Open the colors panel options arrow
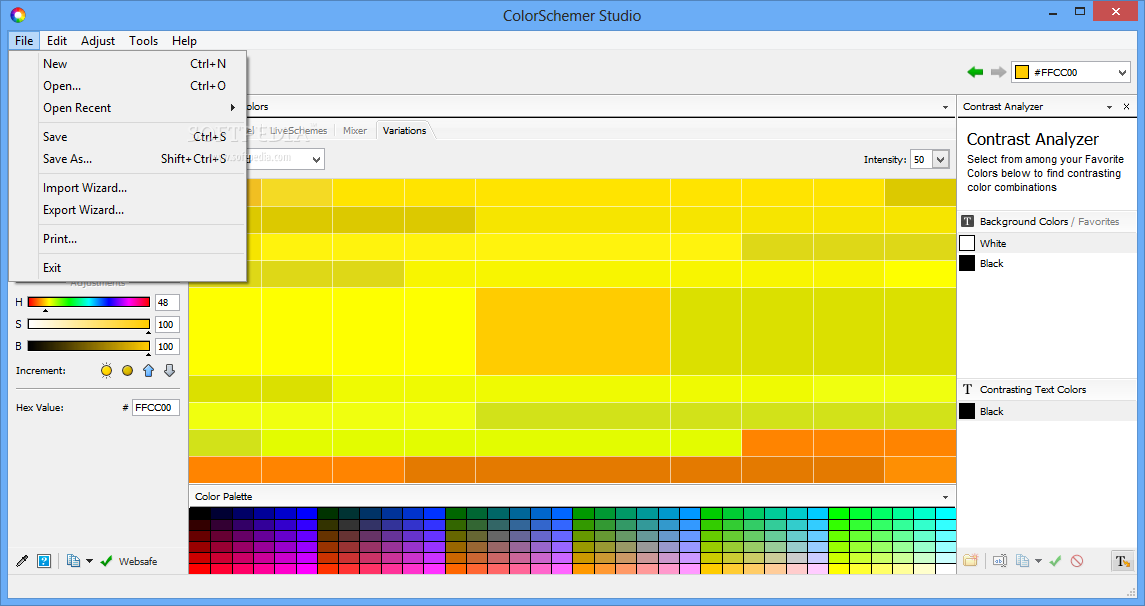 pos(946,107)
